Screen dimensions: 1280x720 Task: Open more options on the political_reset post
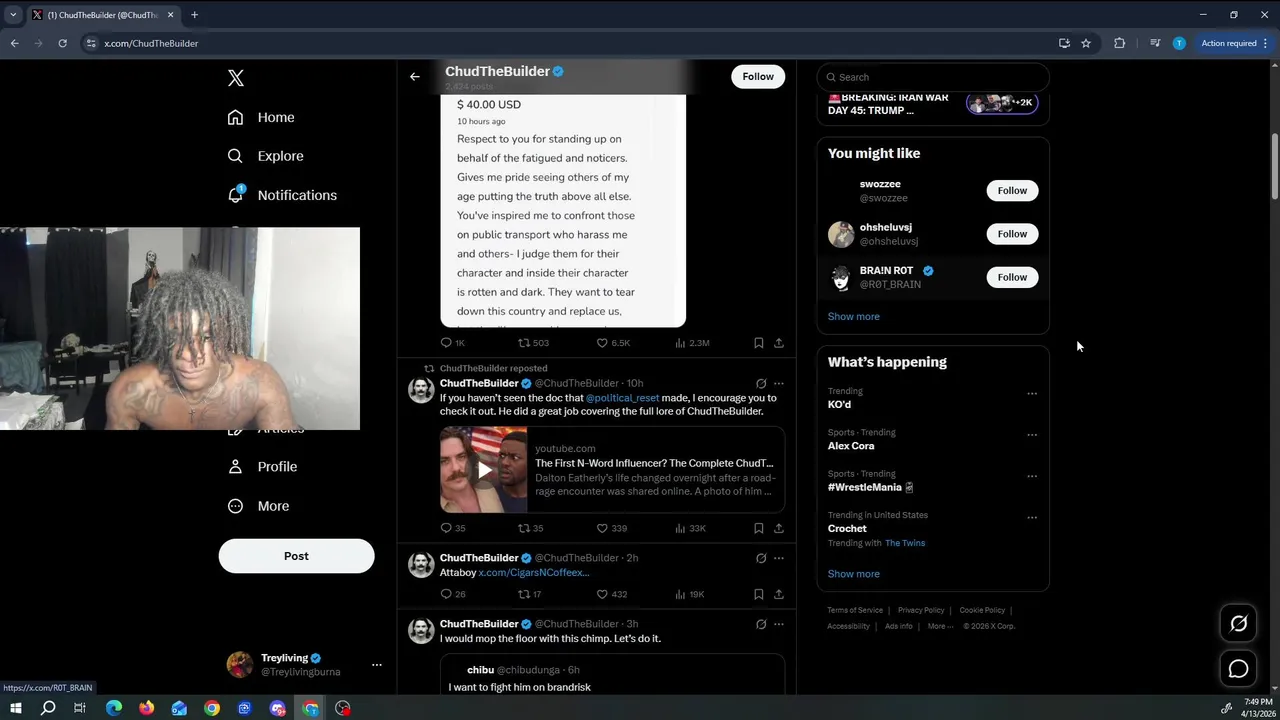tap(779, 383)
